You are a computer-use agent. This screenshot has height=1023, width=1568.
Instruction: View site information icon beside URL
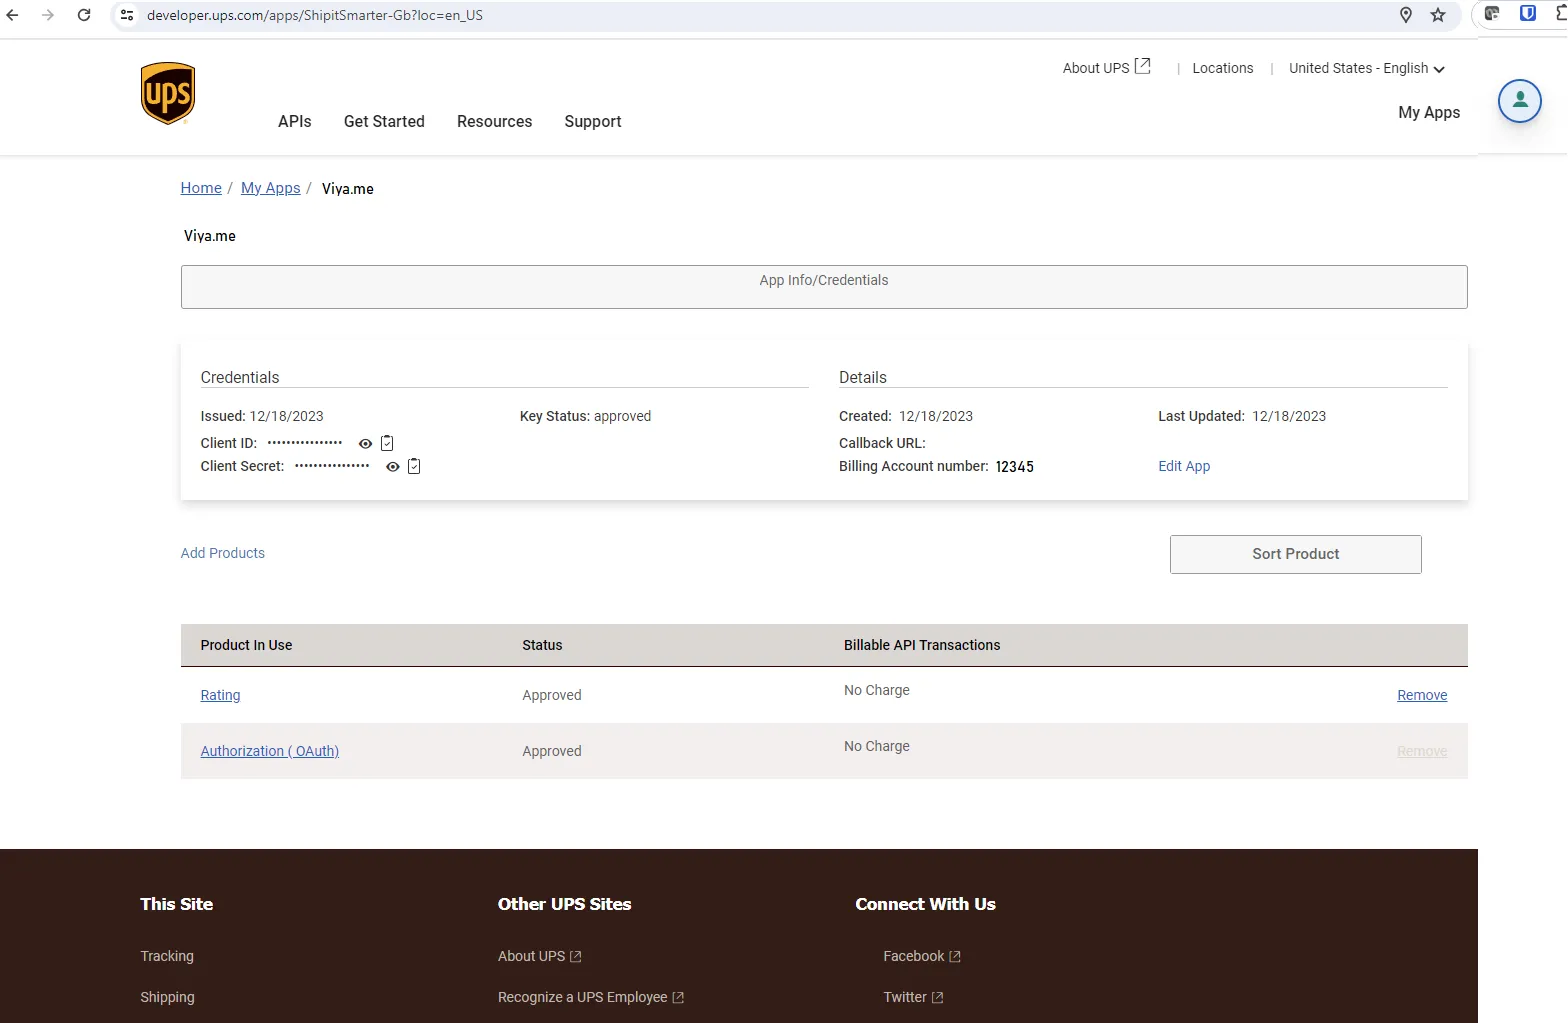(127, 15)
